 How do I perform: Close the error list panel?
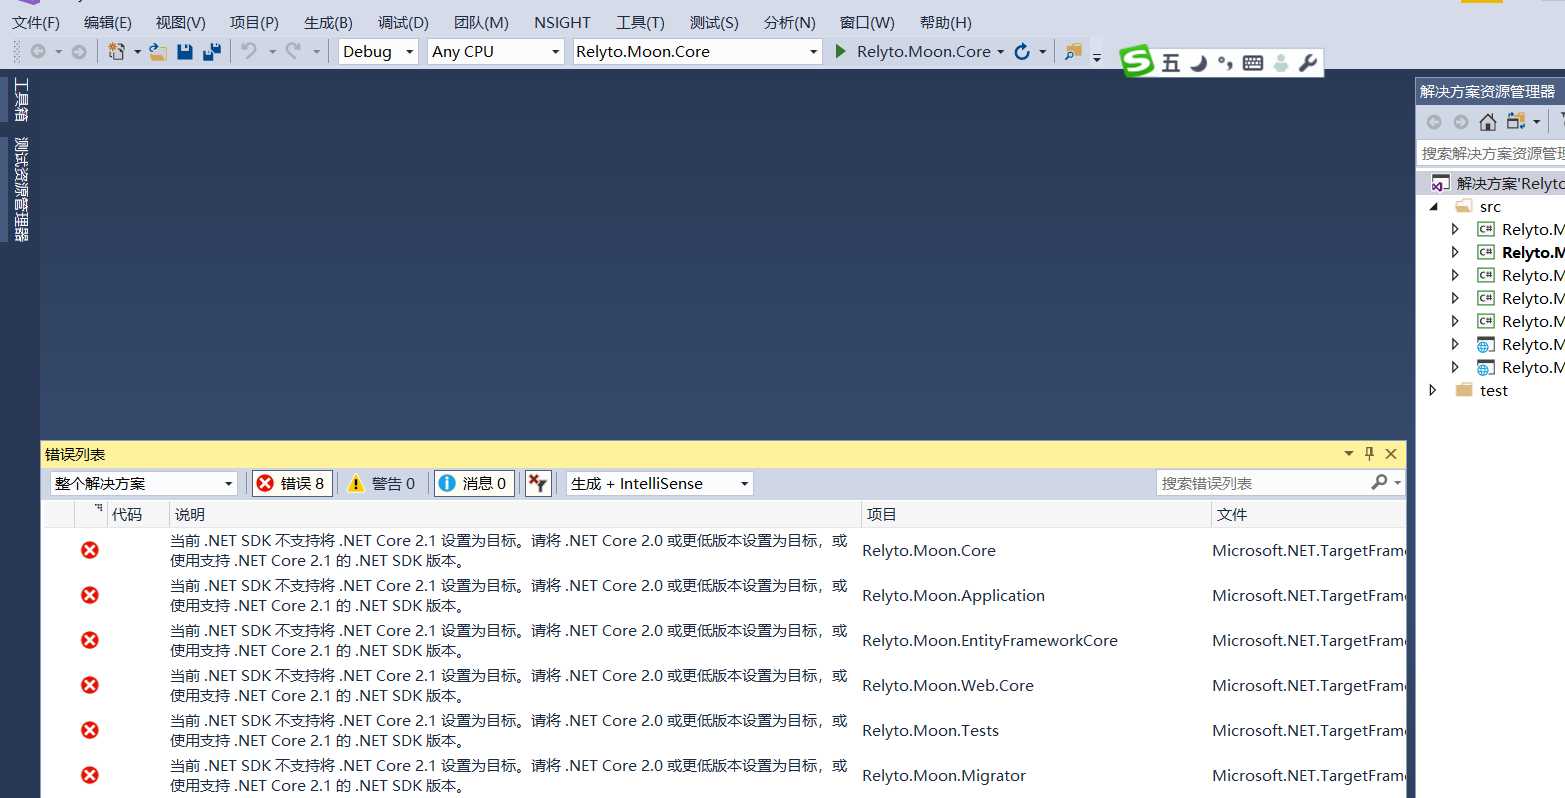[1391, 454]
